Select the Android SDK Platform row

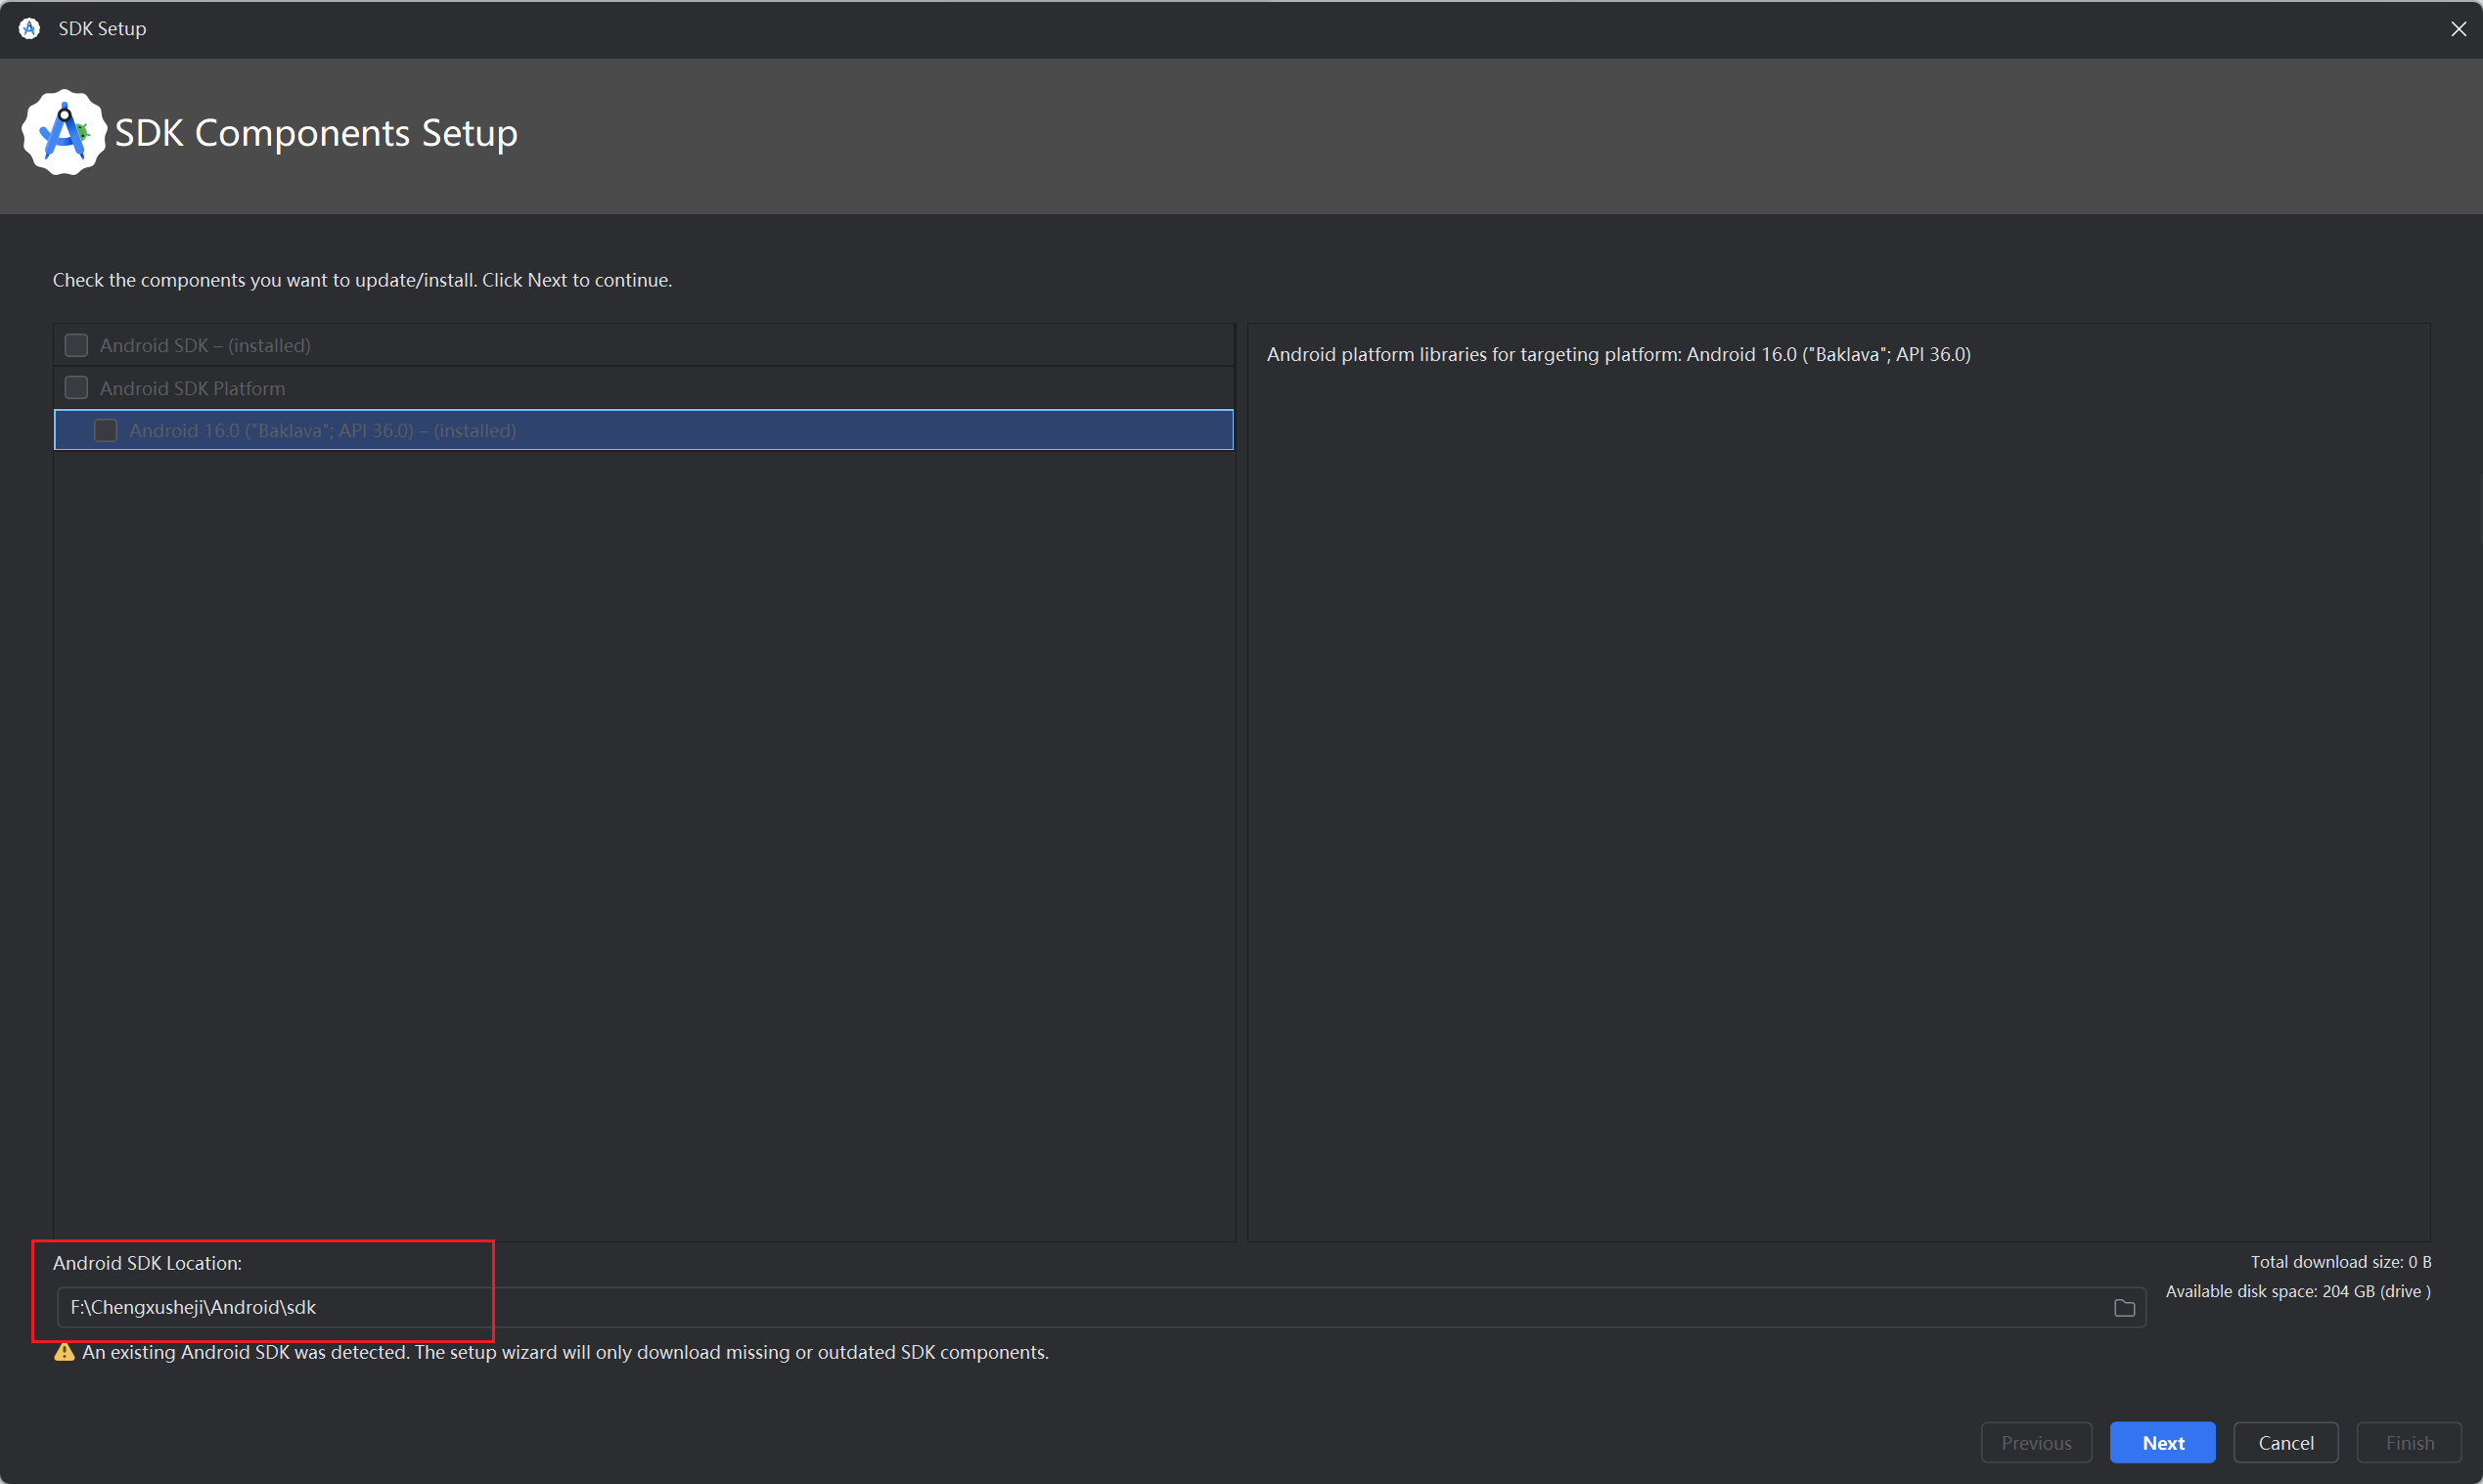[x=643, y=388]
